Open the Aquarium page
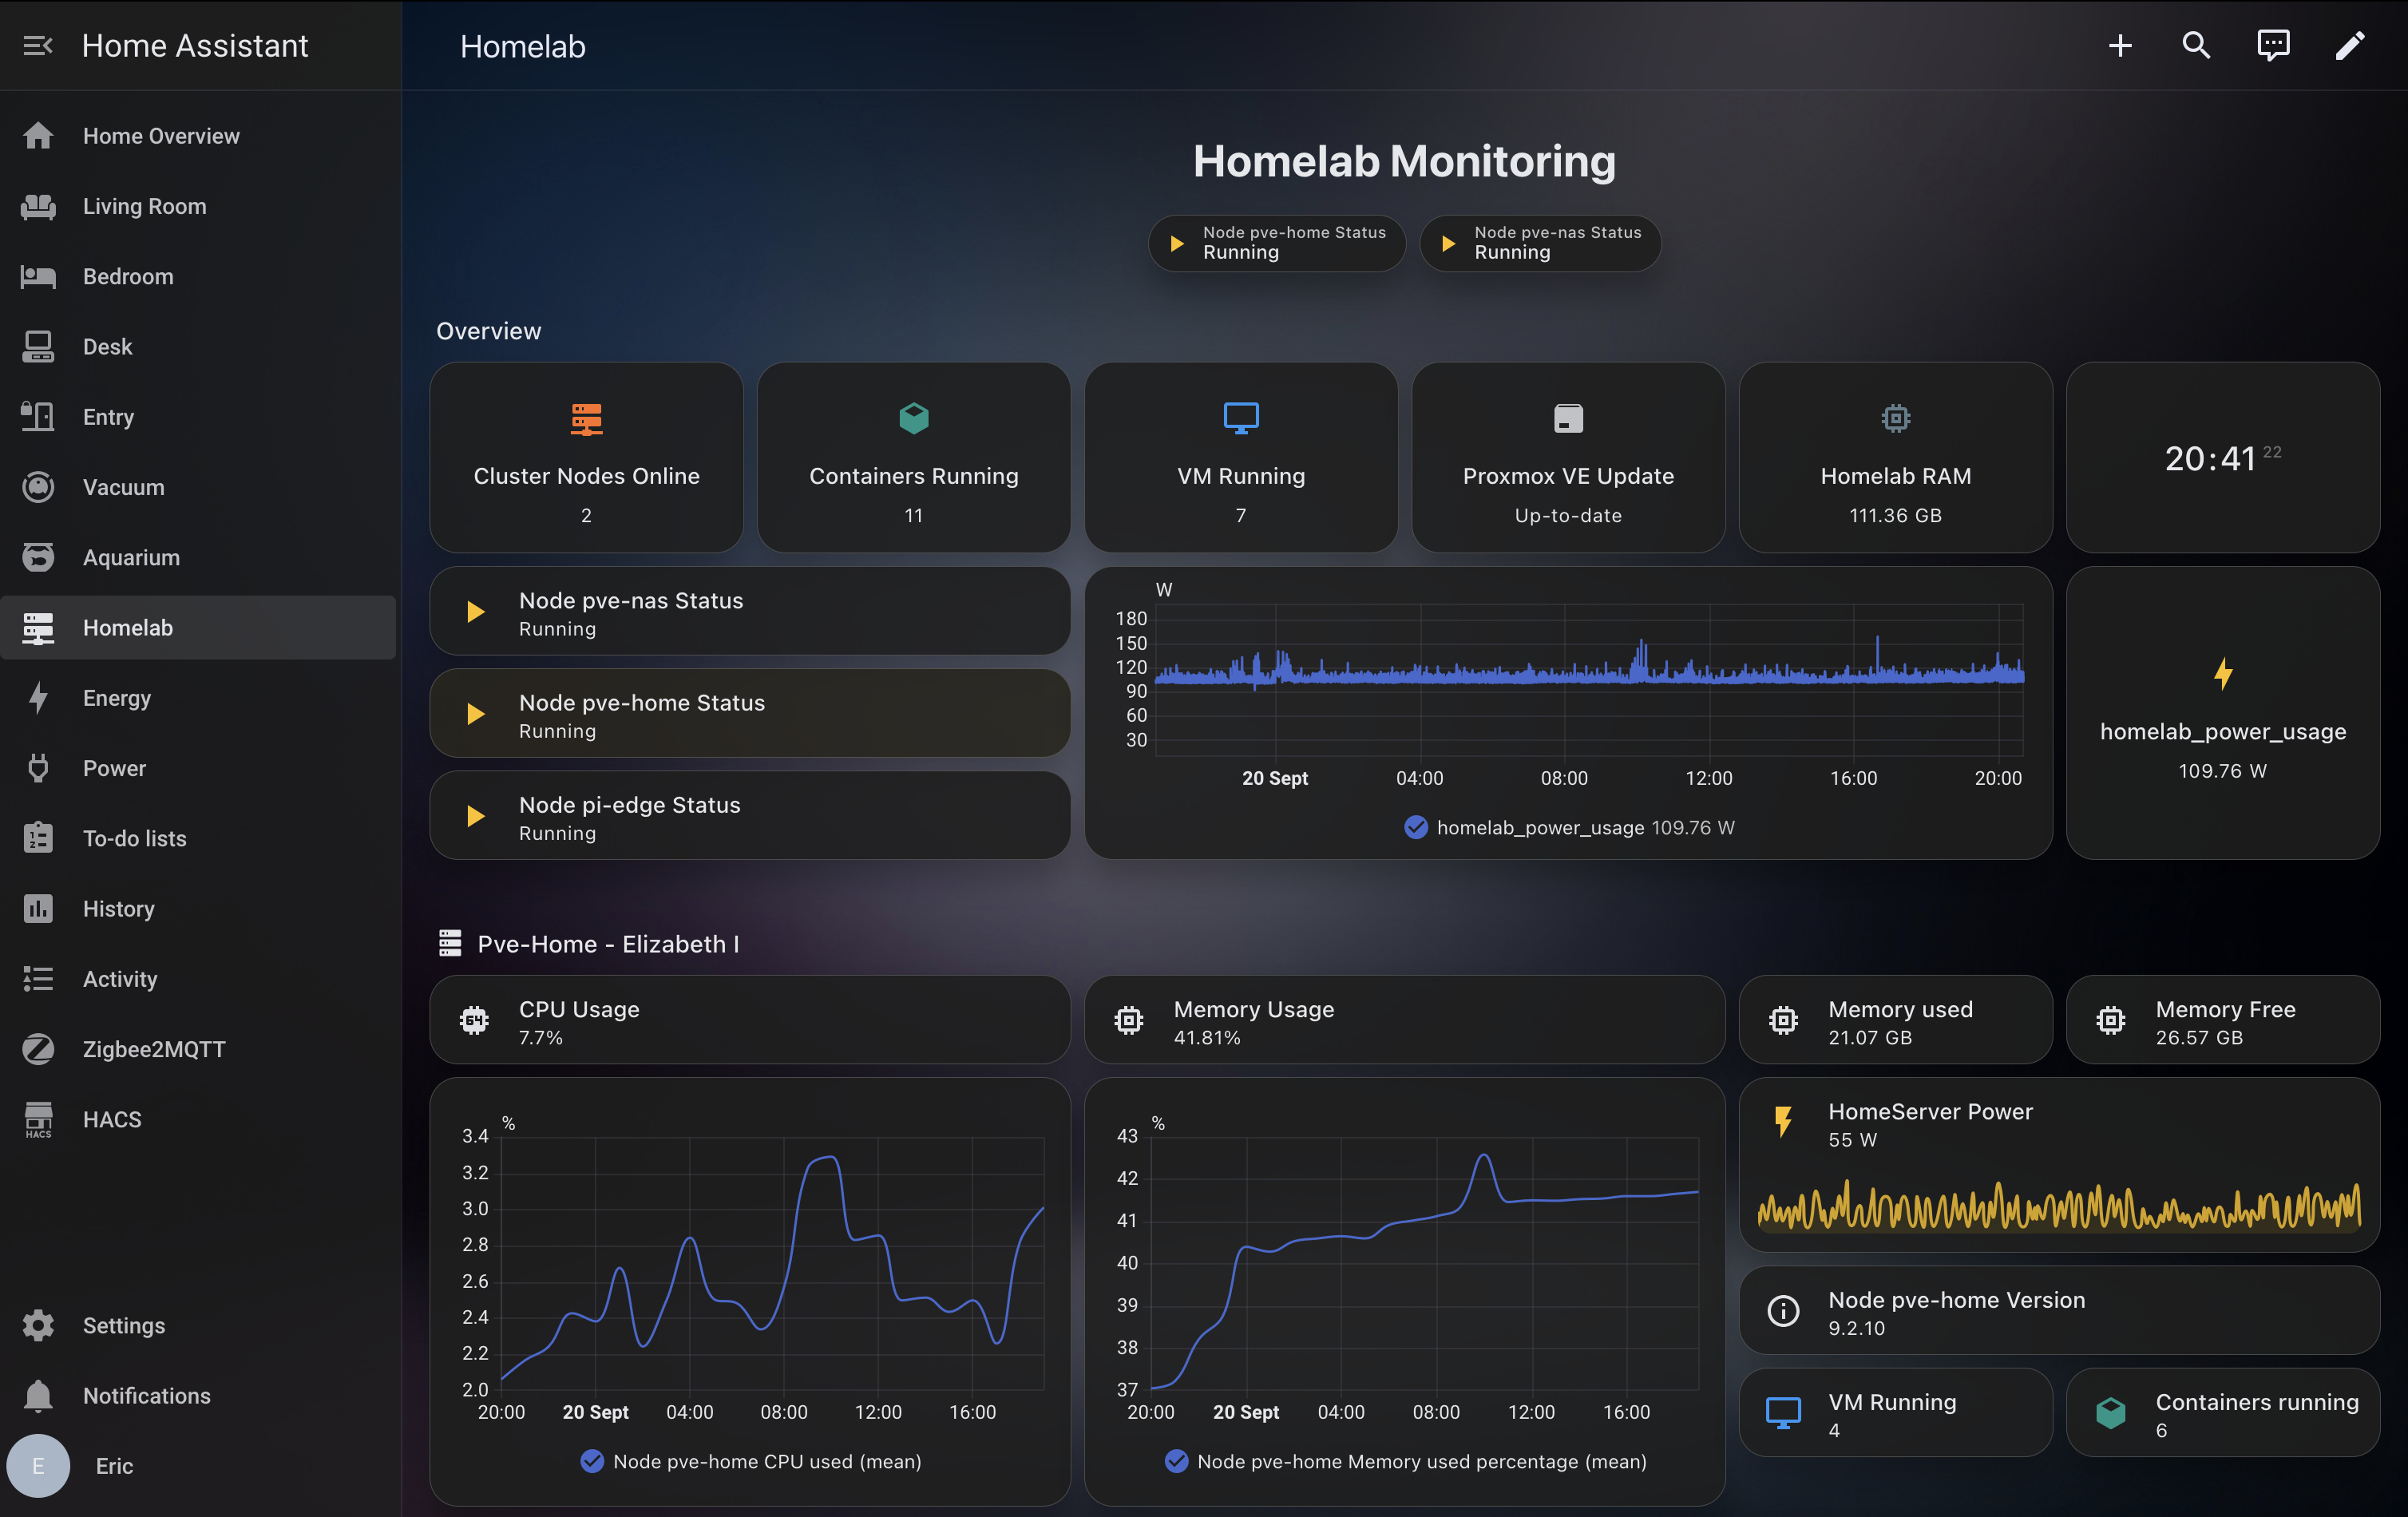The image size is (2408, 1517). pos(198,557)
